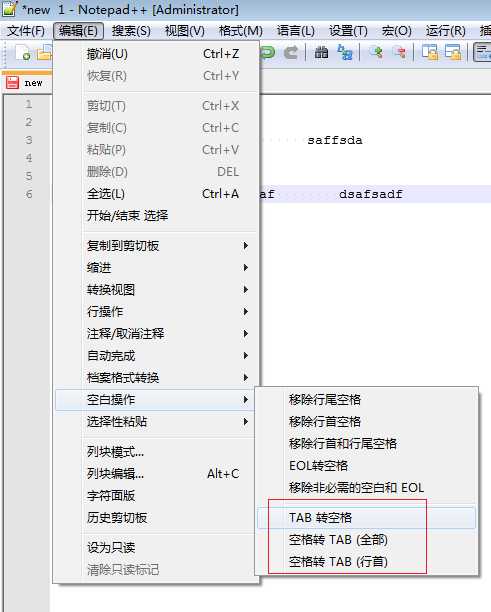Click the synchronize vertical scrolling icon
The image size is (491, 612).
[x=430, y=52]
